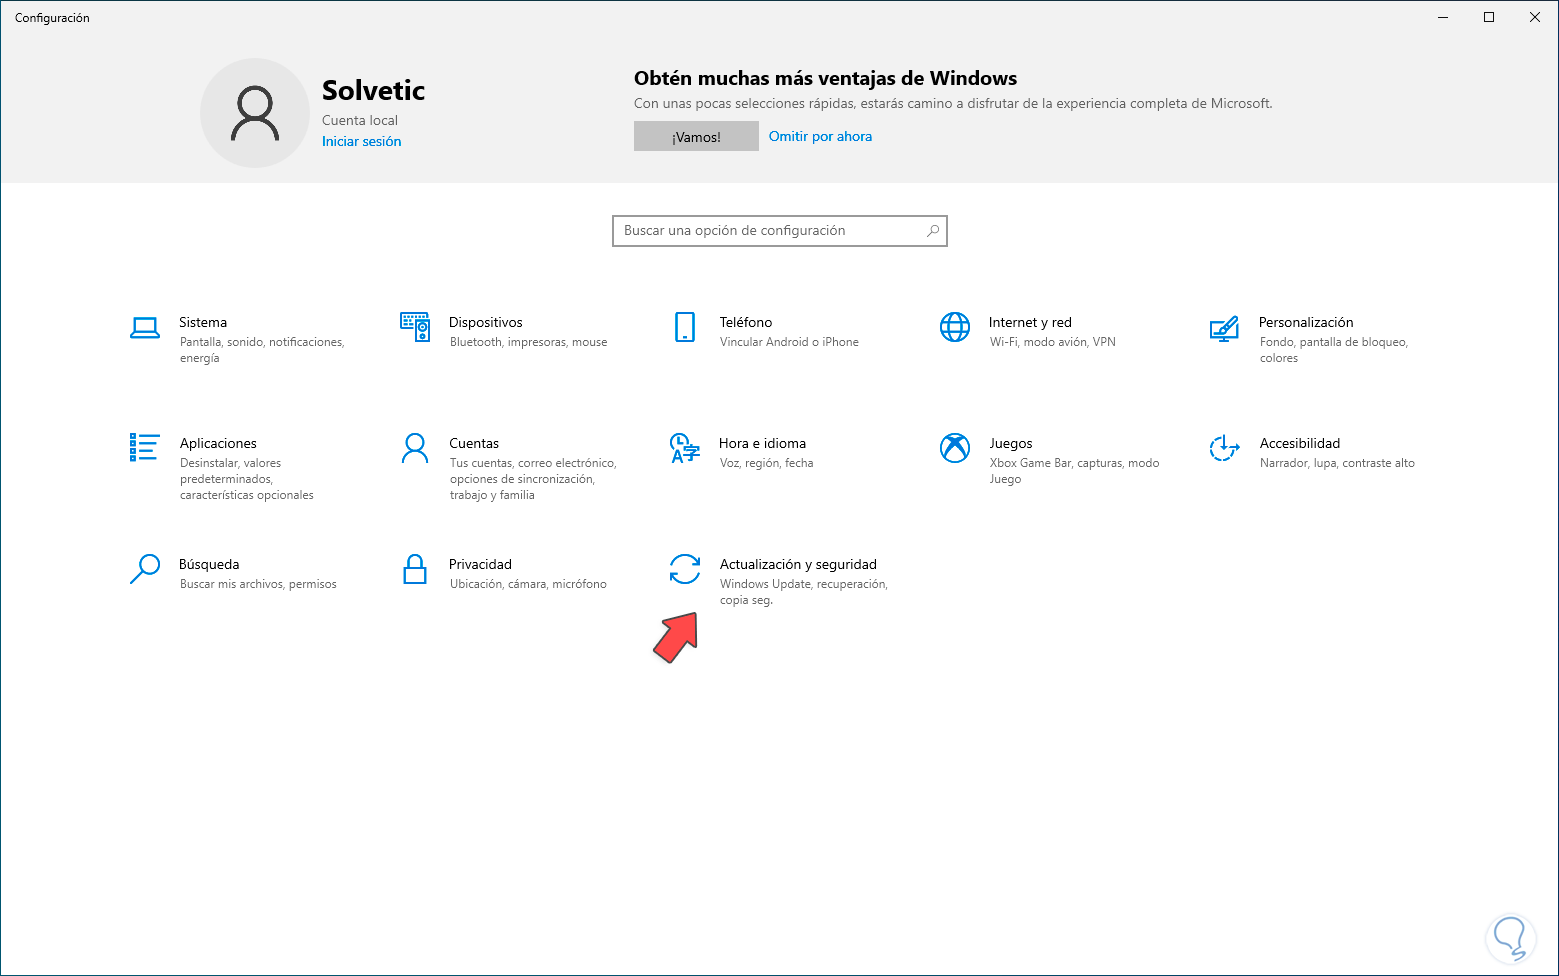The height and width of the screenshot is (976, 1559).
Task: Select the Teléfono phone icon
Action: pos(685,327)
